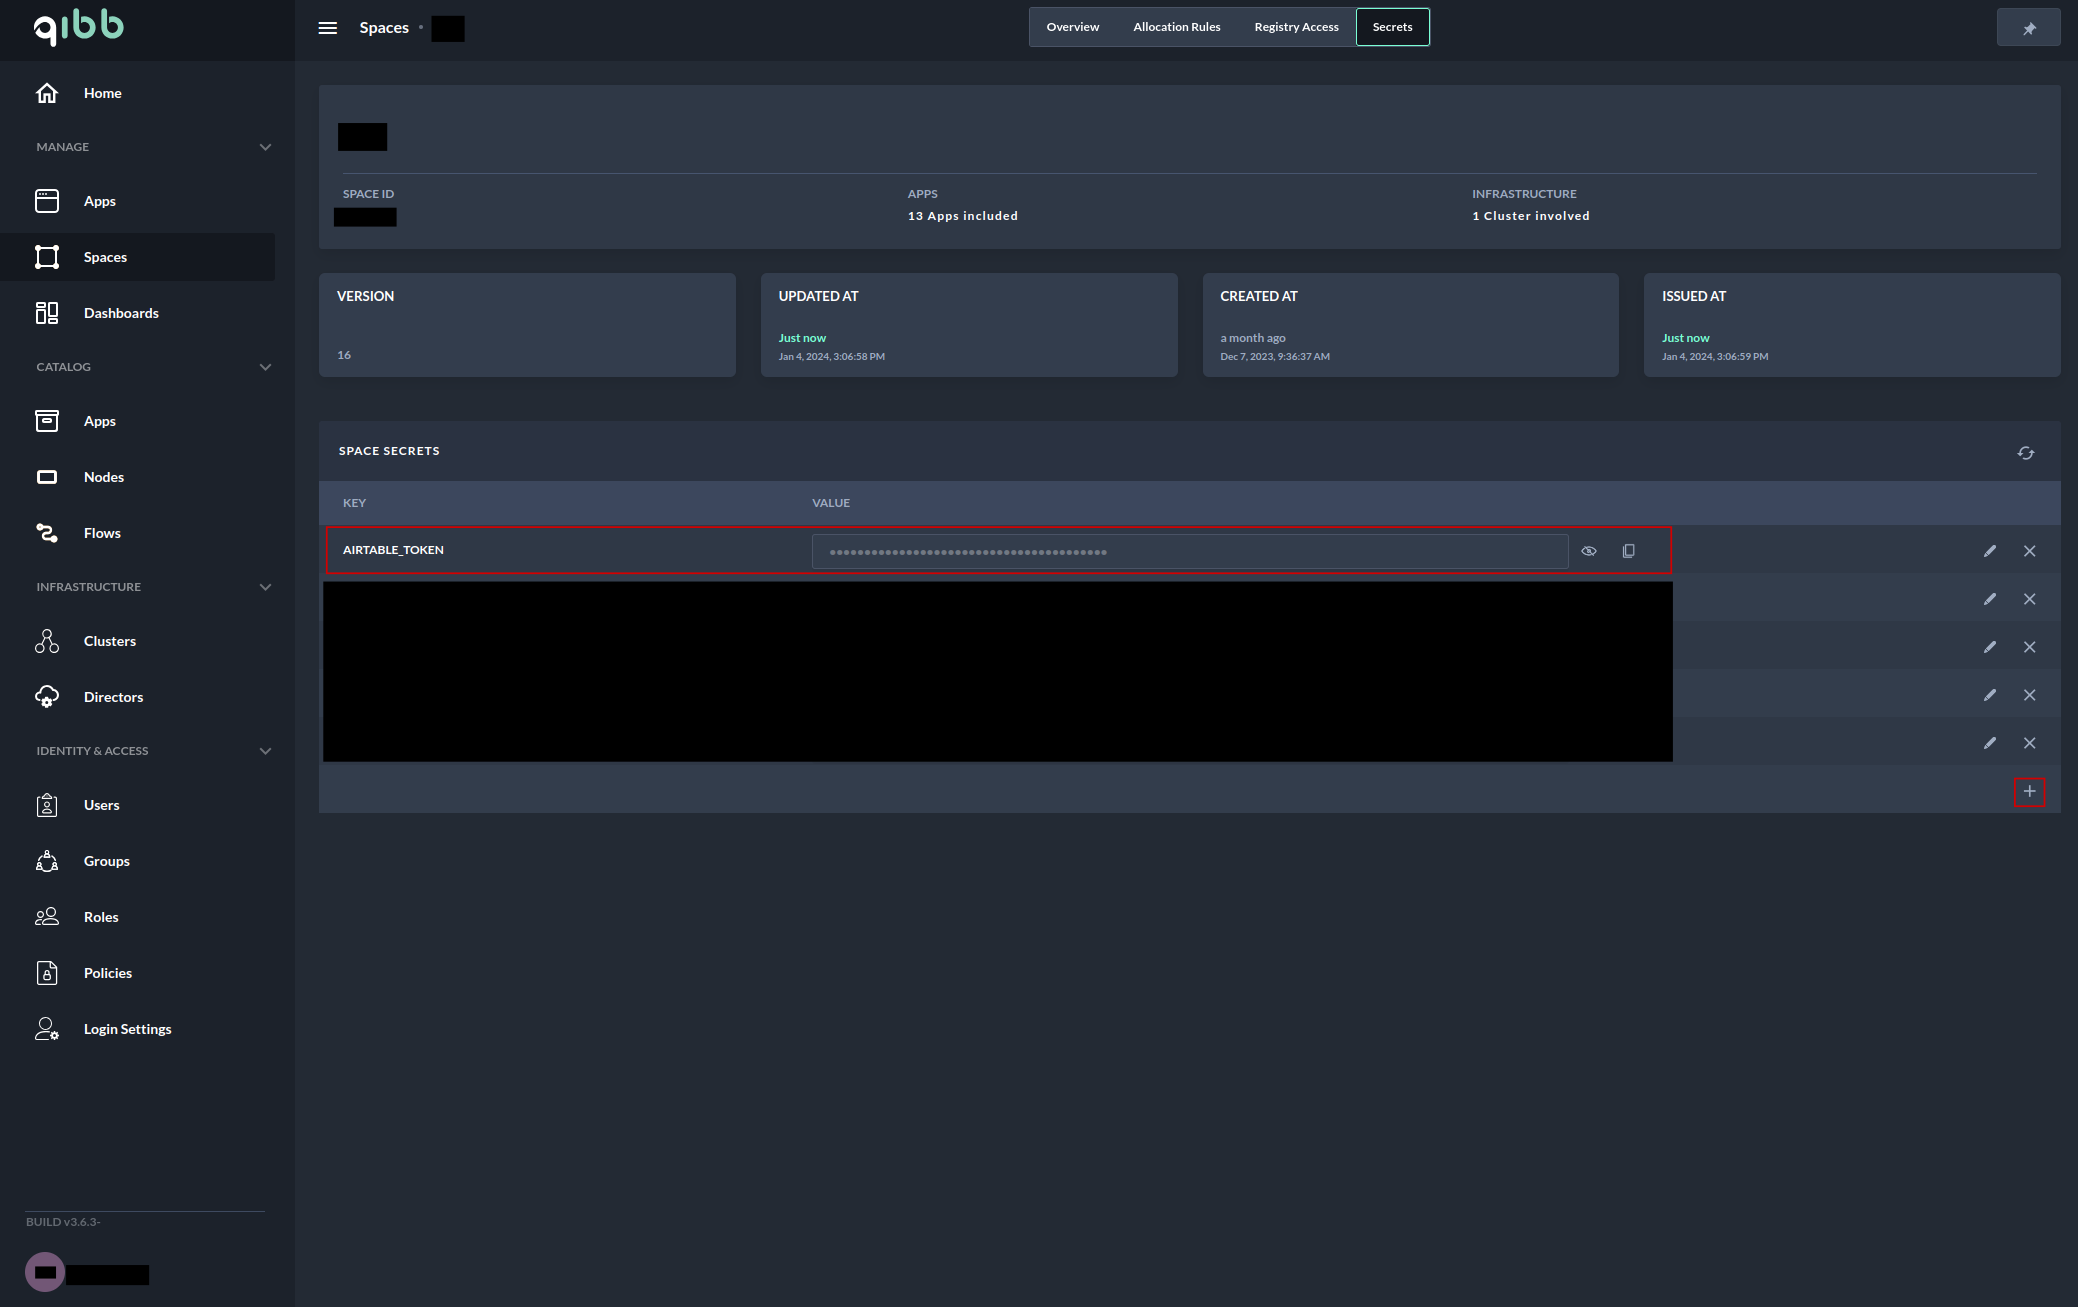Open the hamburger navigation menu
Image resolution: width=2078 pixels, height=1307 pixels.
[x=327, y=27]
